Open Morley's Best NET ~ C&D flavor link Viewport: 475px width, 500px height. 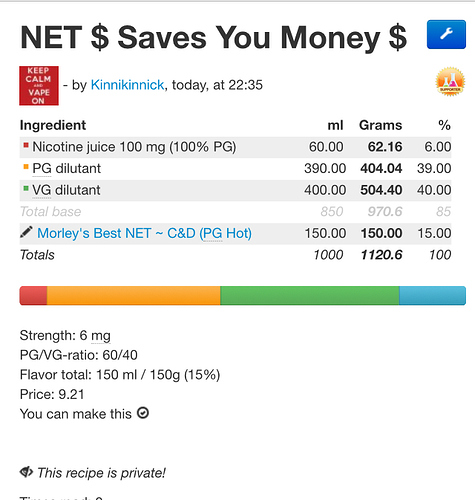click(x=144, y=233)
